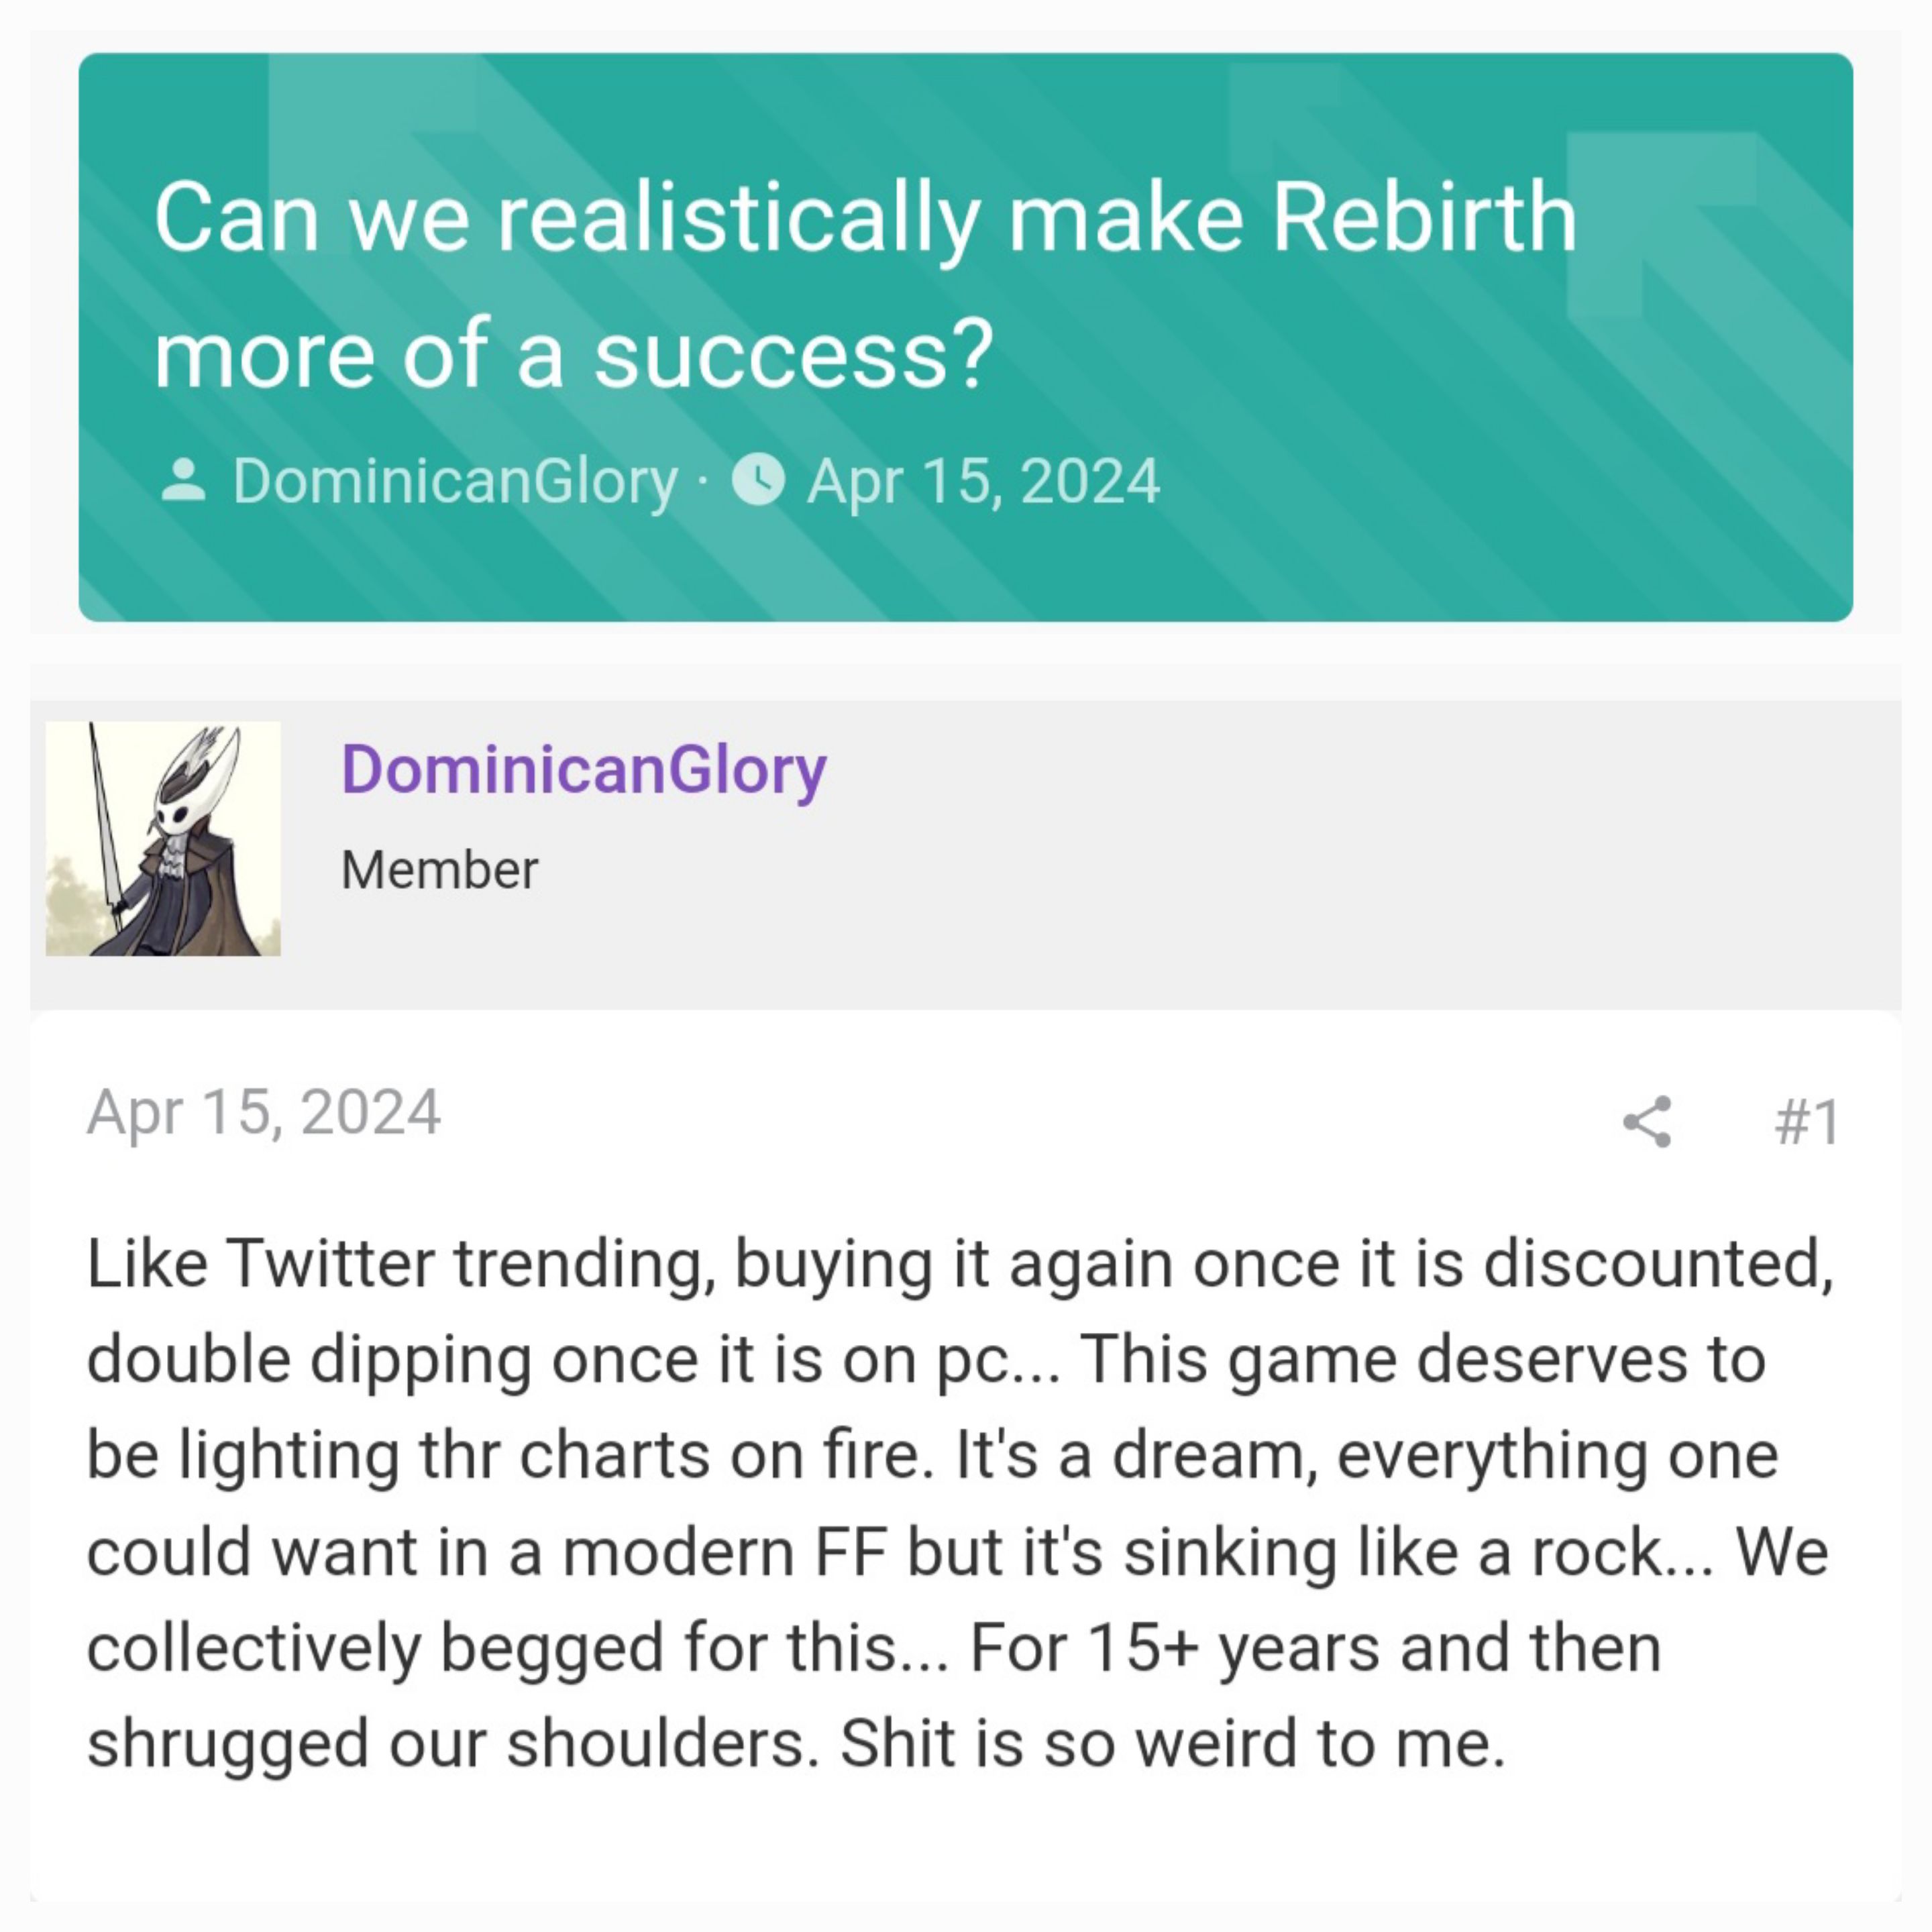Click the post timestamp above the message
The width and height of the screenshot is (1932, 1932).
pos(264,1111)
